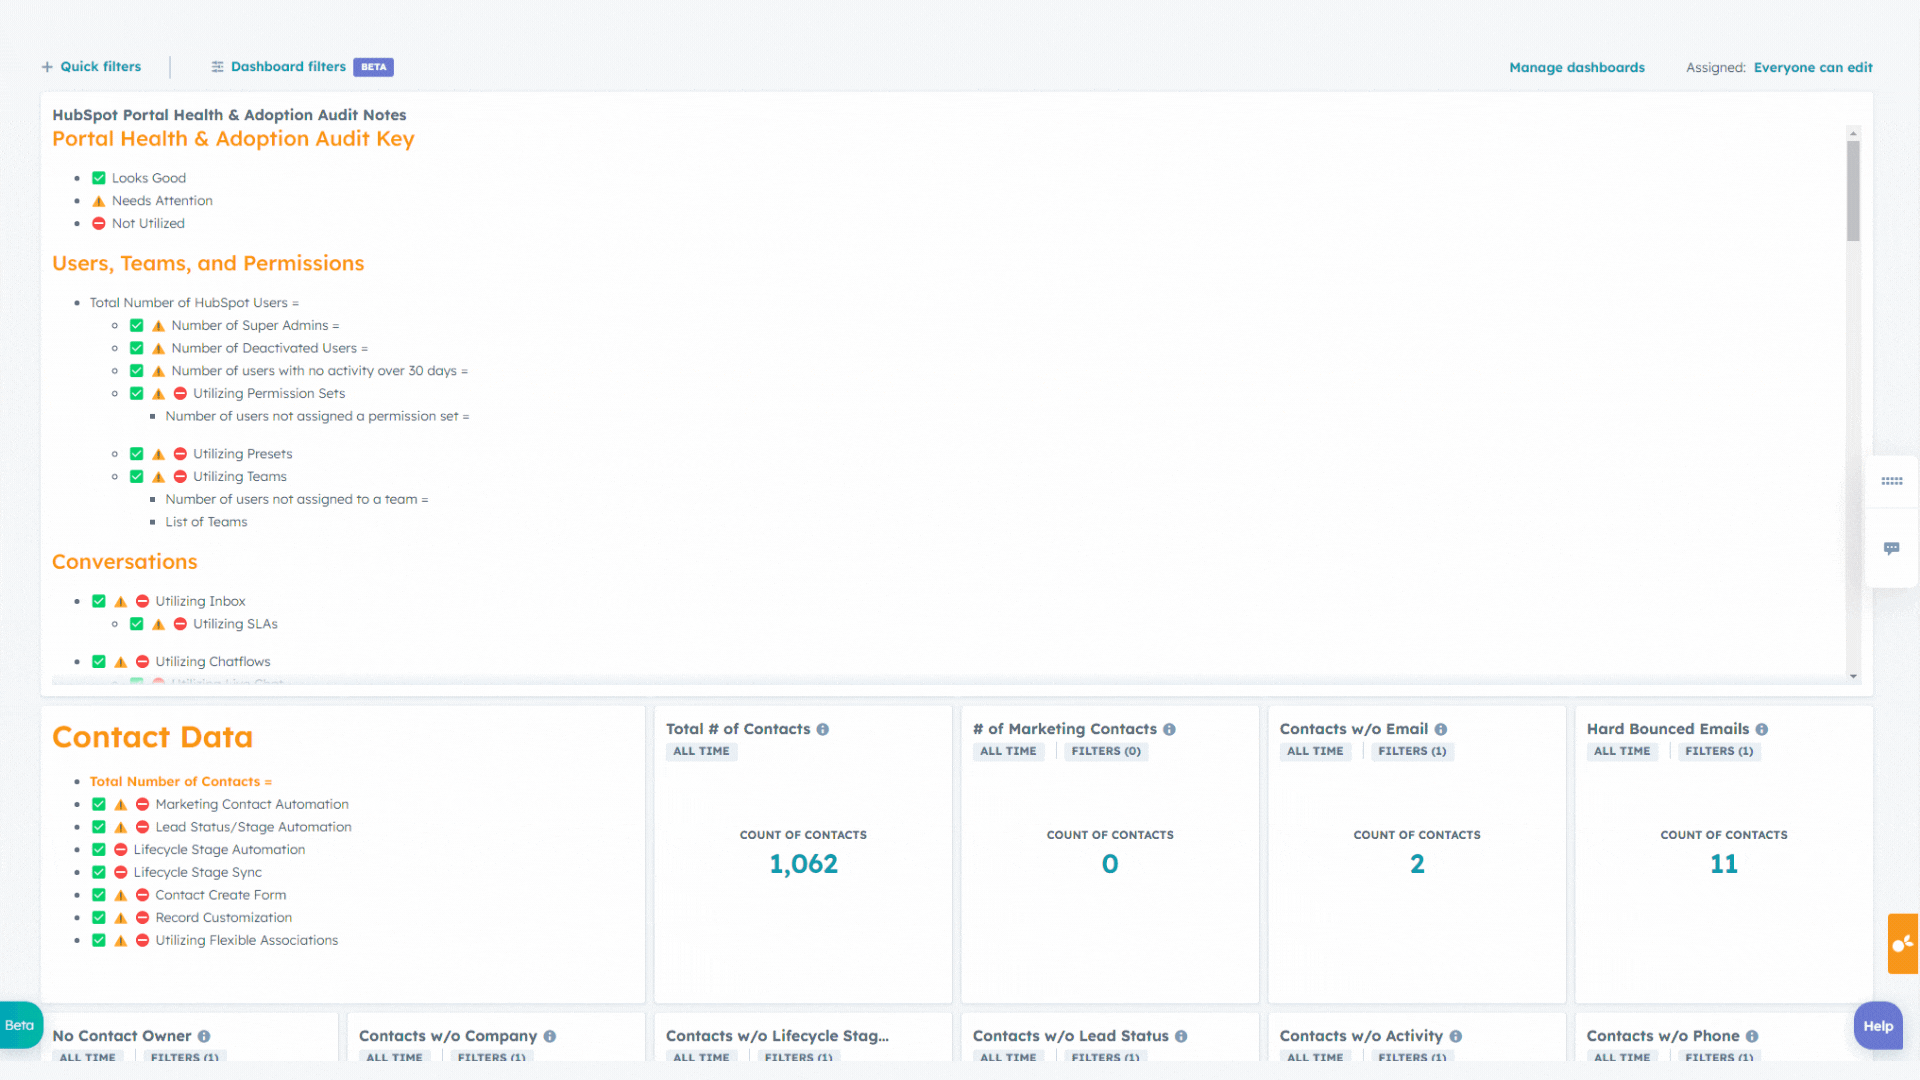Click the info icon beside Hard Bounced Emails
This screenshot has height=1080, width=1920.
[x=1762, y=729]
